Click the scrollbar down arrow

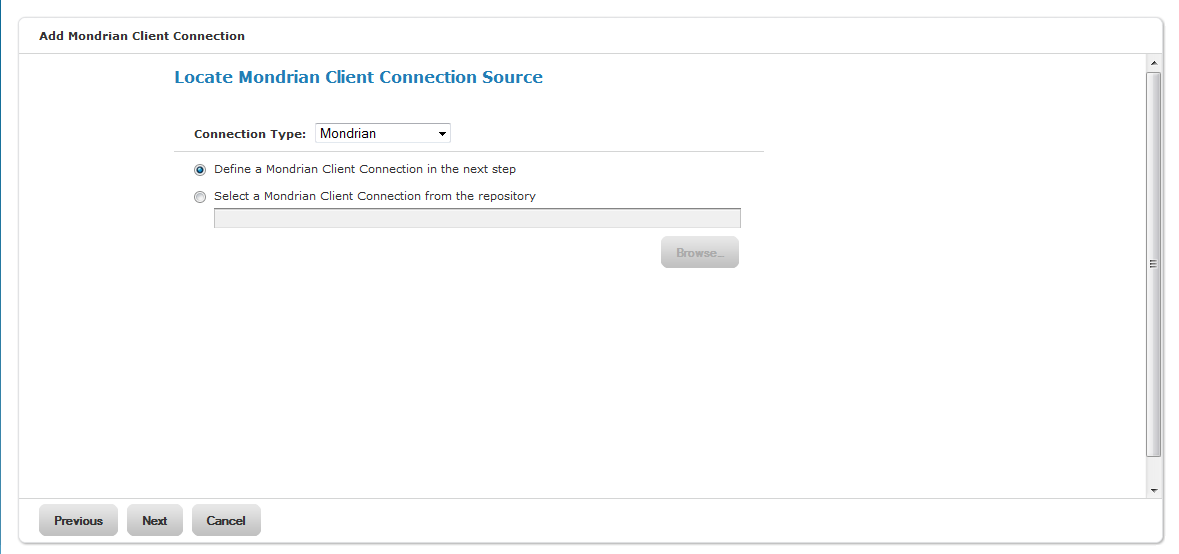point(1154,490)
